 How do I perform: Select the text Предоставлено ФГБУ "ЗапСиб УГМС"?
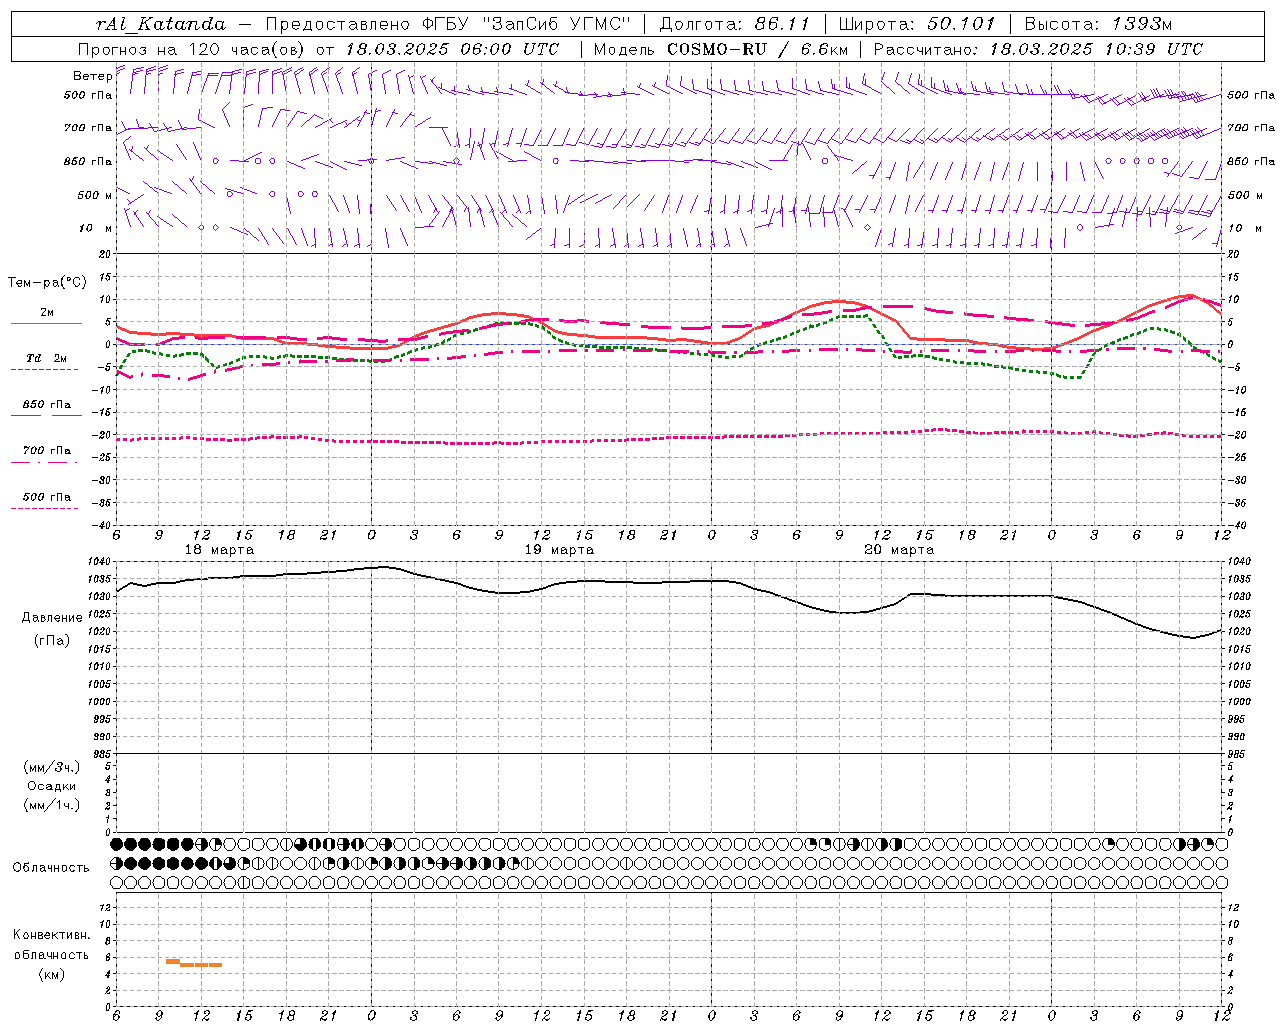pyautogui.click(x=448, y=24)
